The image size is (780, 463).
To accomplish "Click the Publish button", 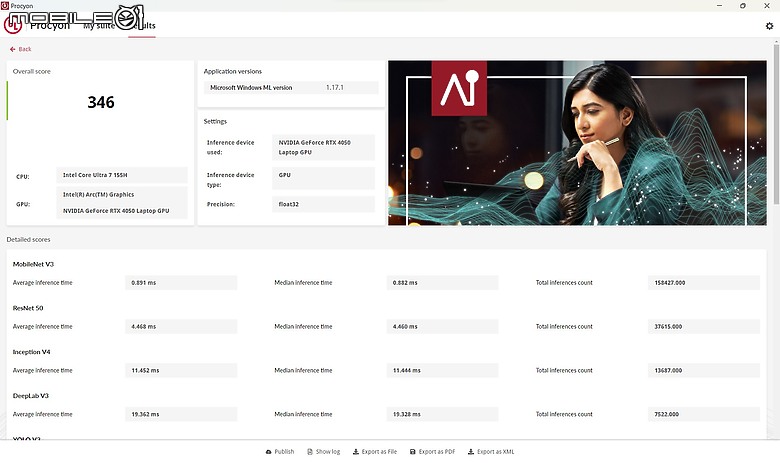I will 280,452.
